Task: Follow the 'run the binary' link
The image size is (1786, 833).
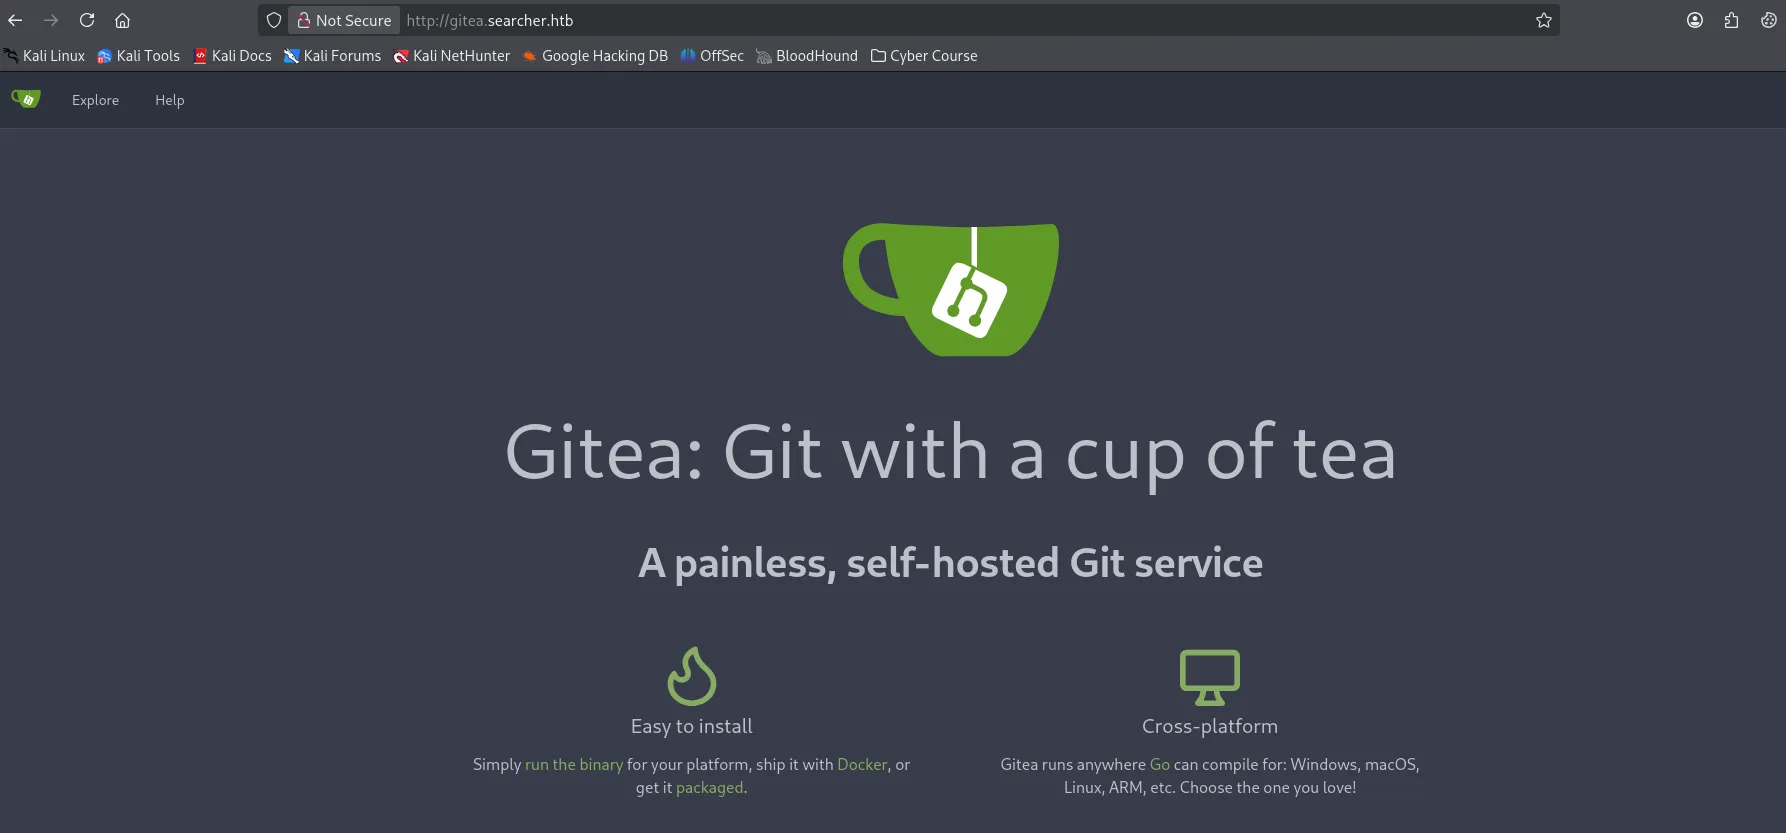Action: tap(574, 764)
